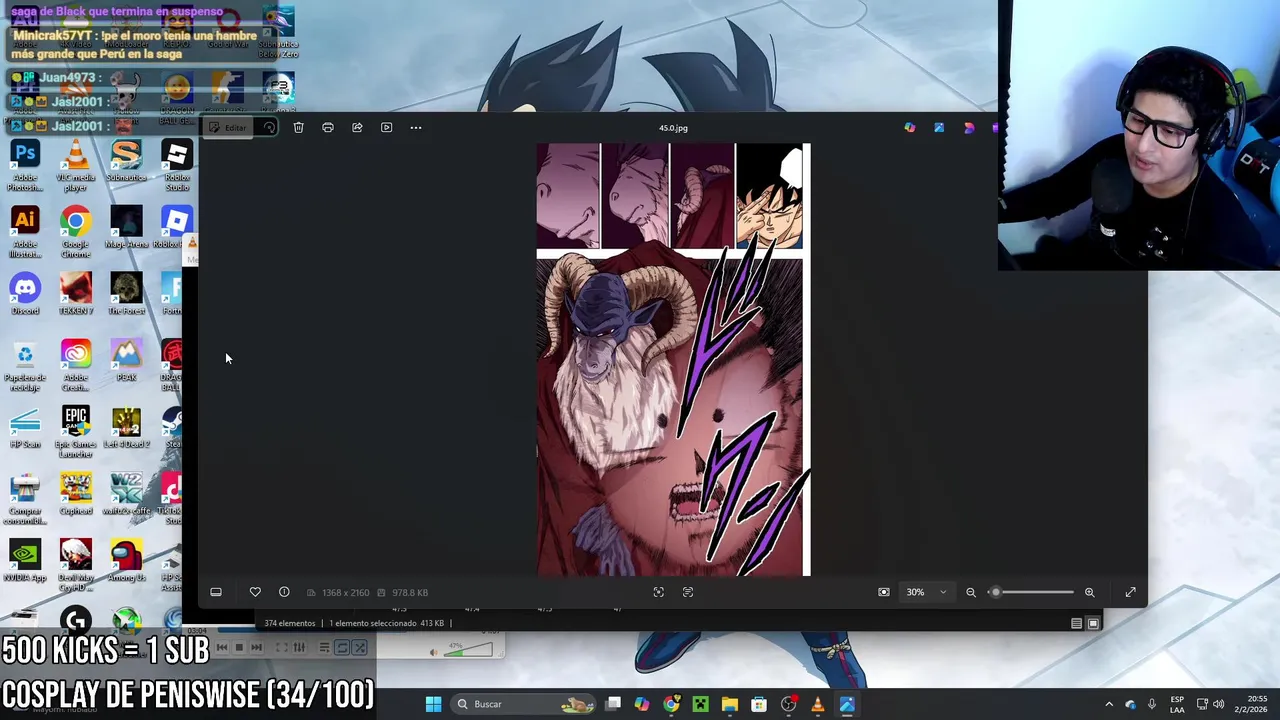Click the multicolor Copilot-style icon in title bar

pos(910,127)
